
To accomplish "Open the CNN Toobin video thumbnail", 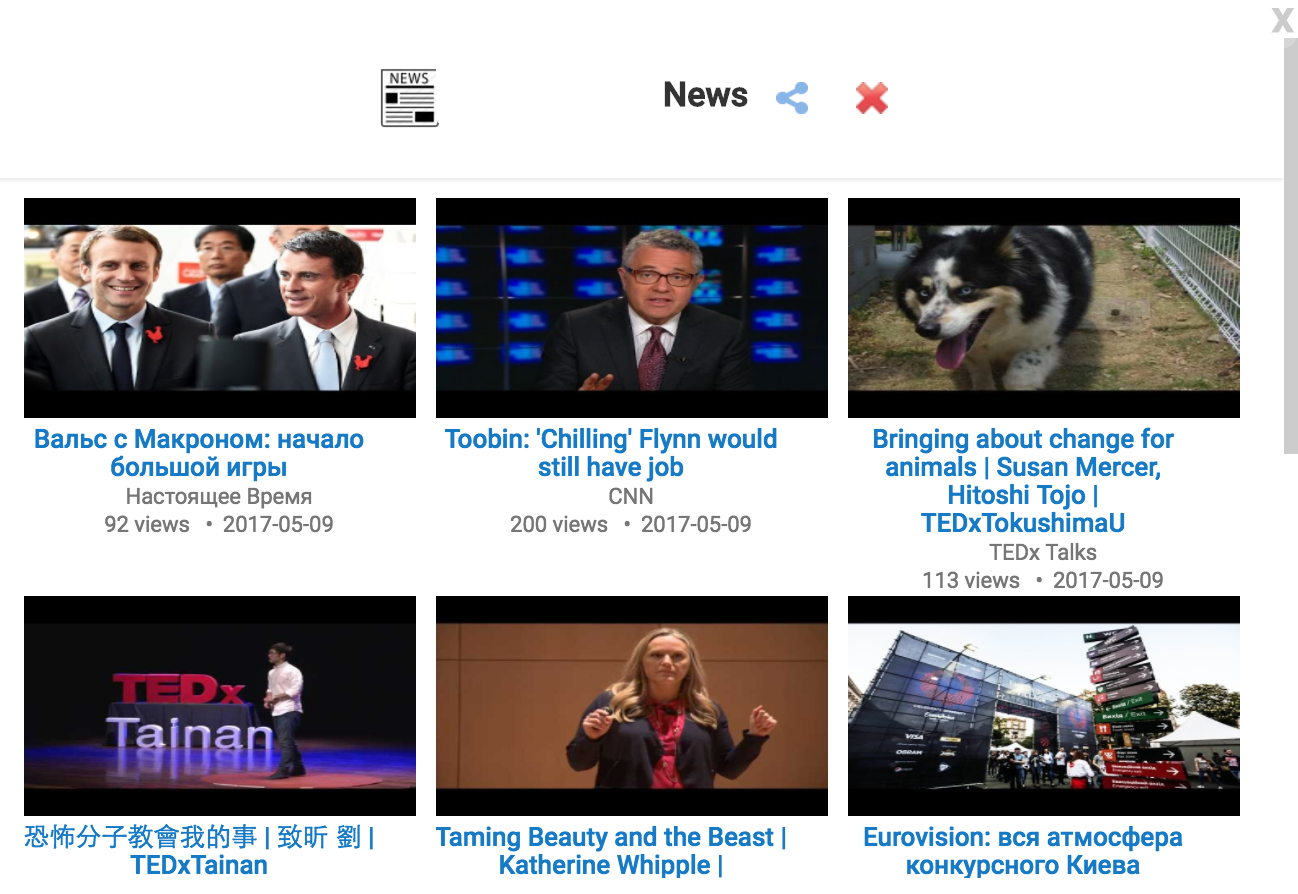I will (632, 308).
